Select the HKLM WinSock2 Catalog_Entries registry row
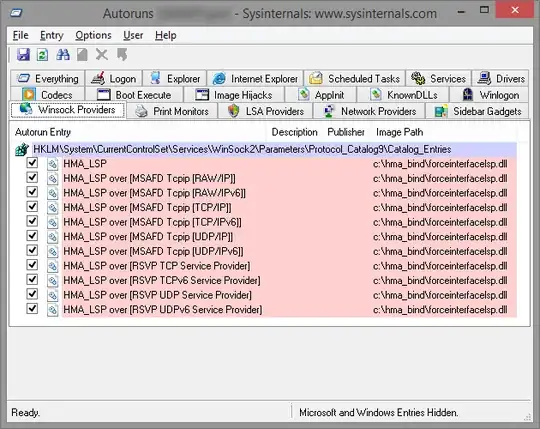This screenshot has height=429, width=540. click(274, 149)
